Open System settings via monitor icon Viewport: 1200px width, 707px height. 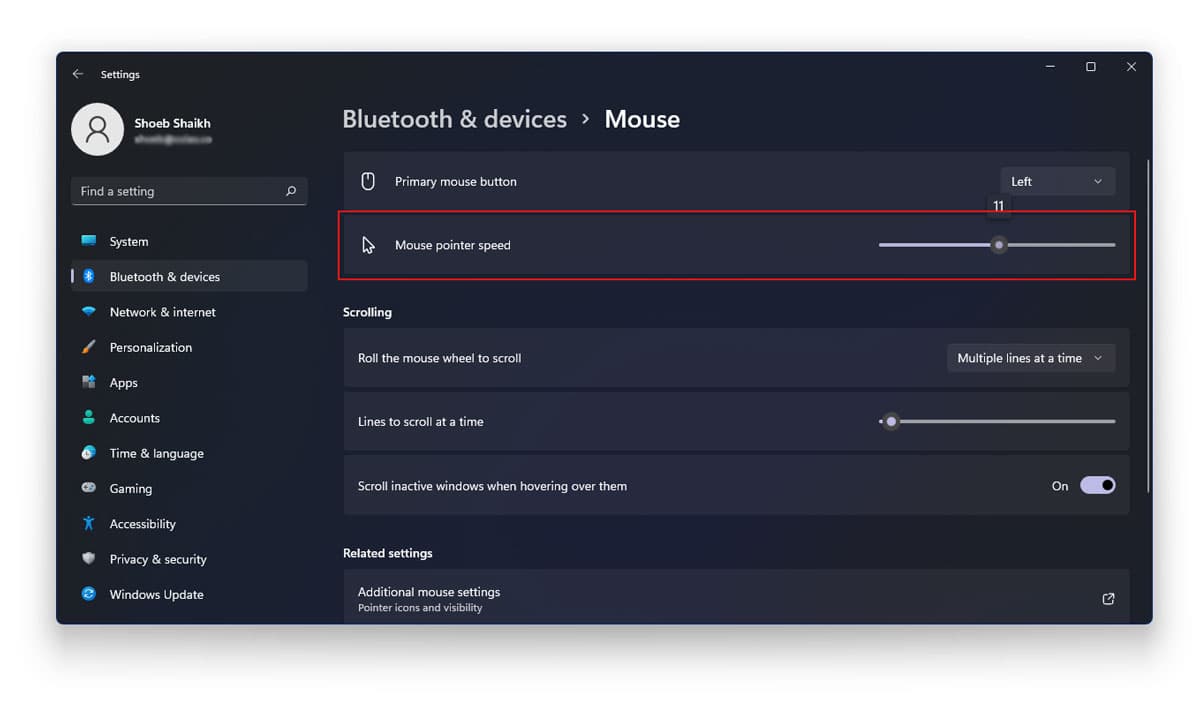[x=89, y=241]
